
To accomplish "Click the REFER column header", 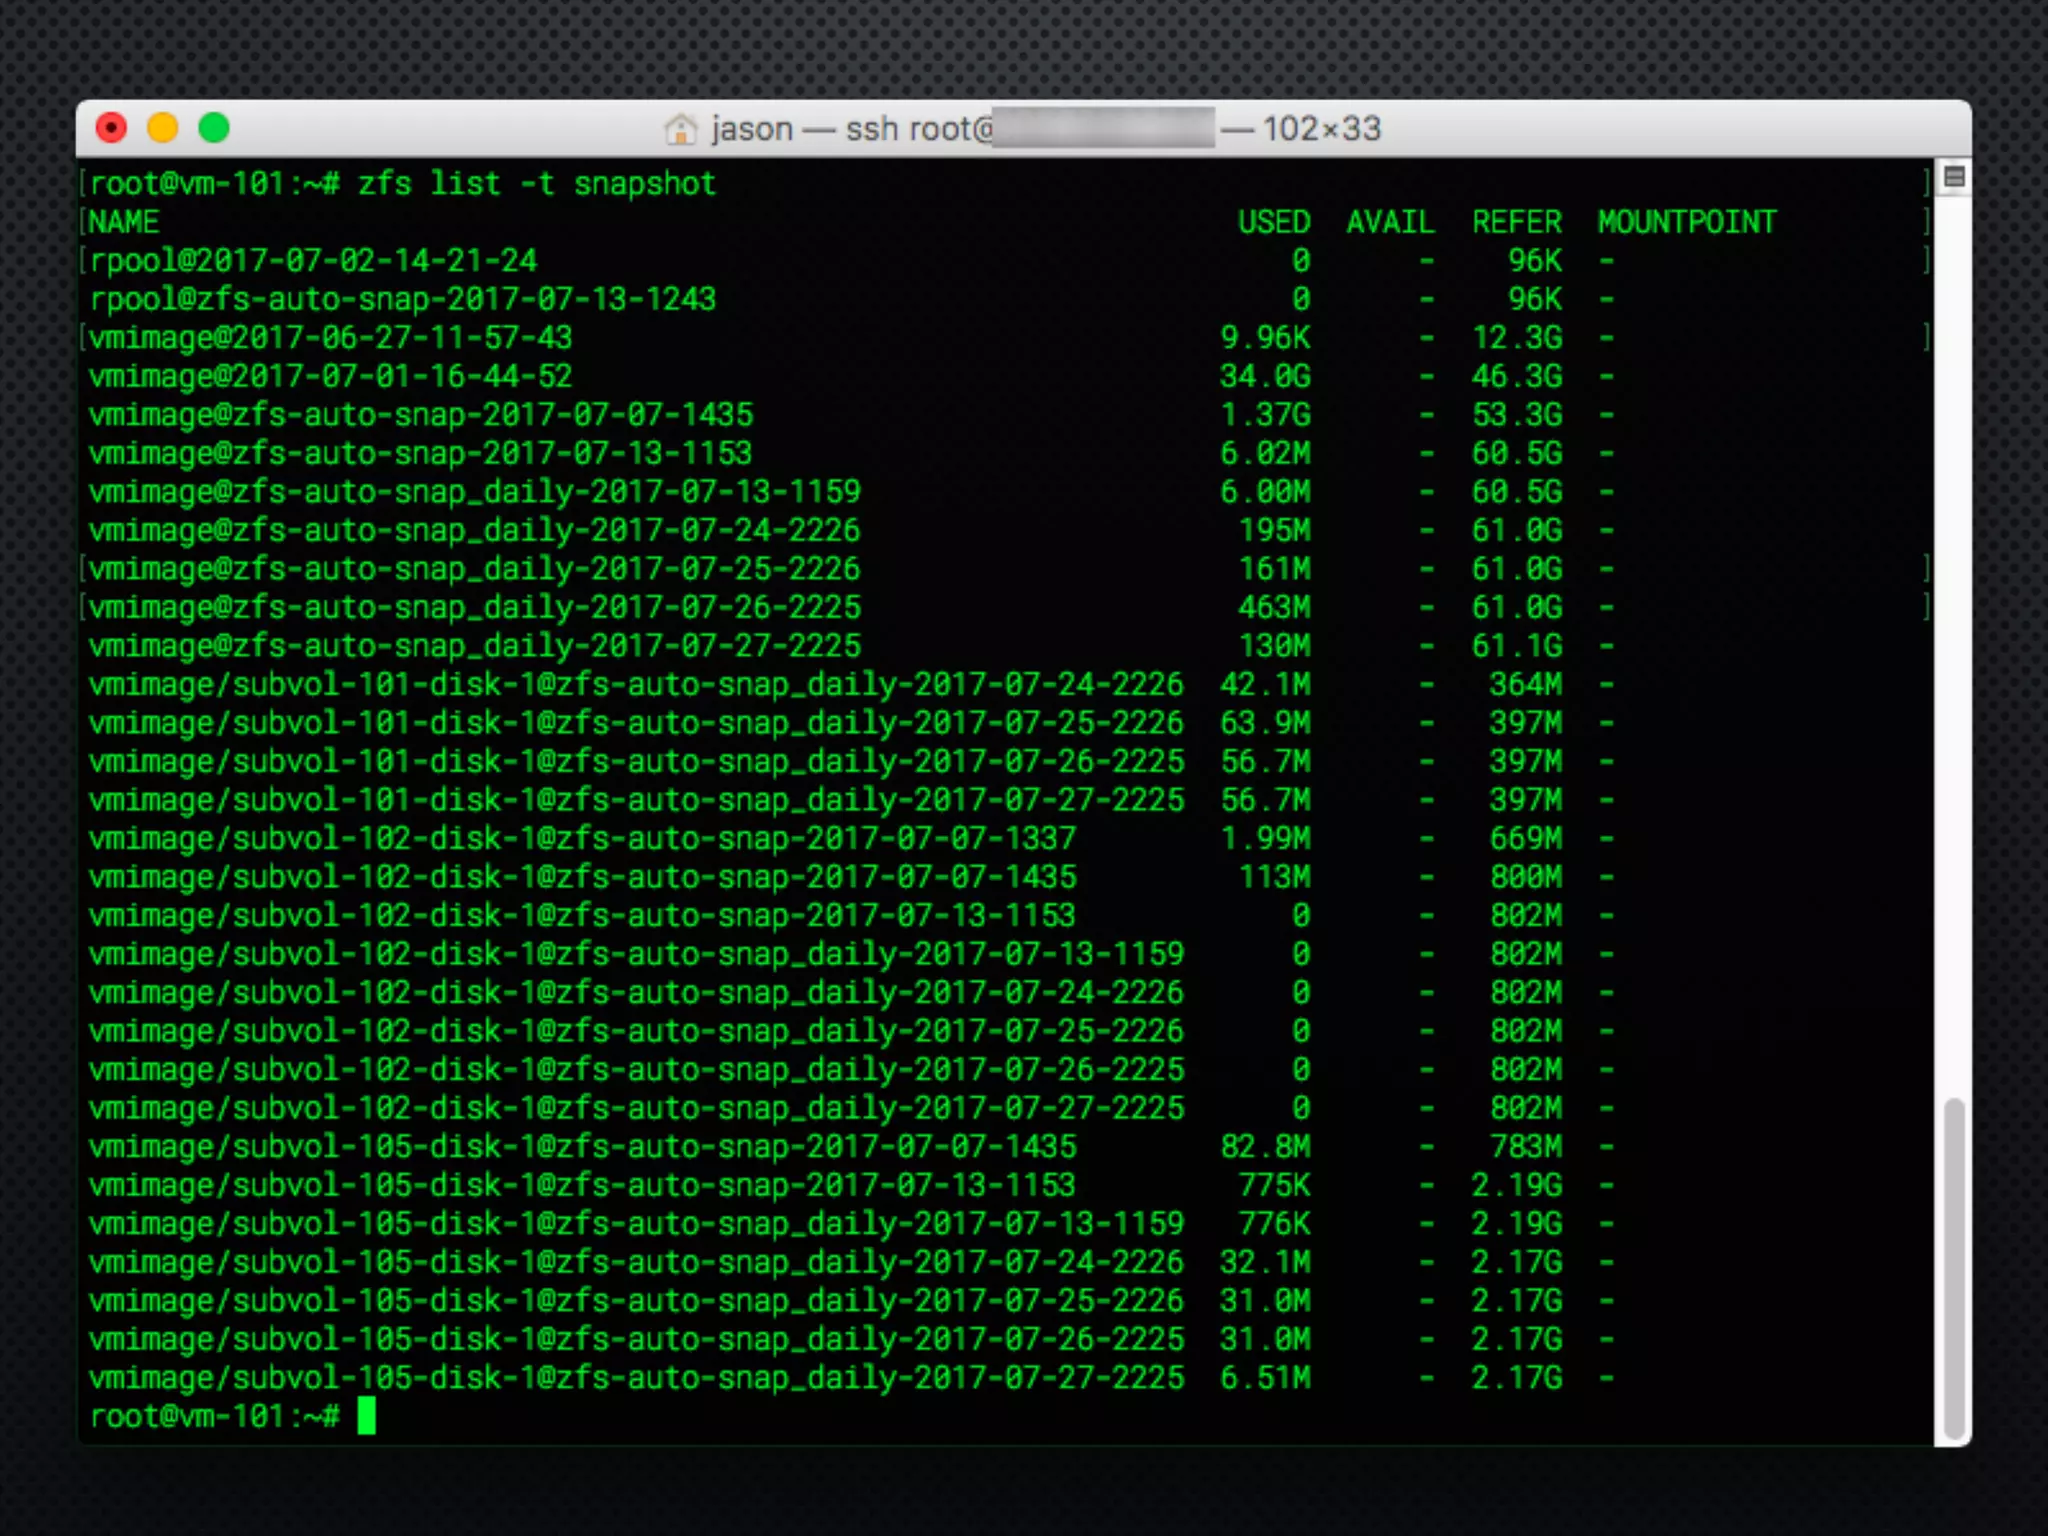I will pyautogui.click(x=1516, y=222).
